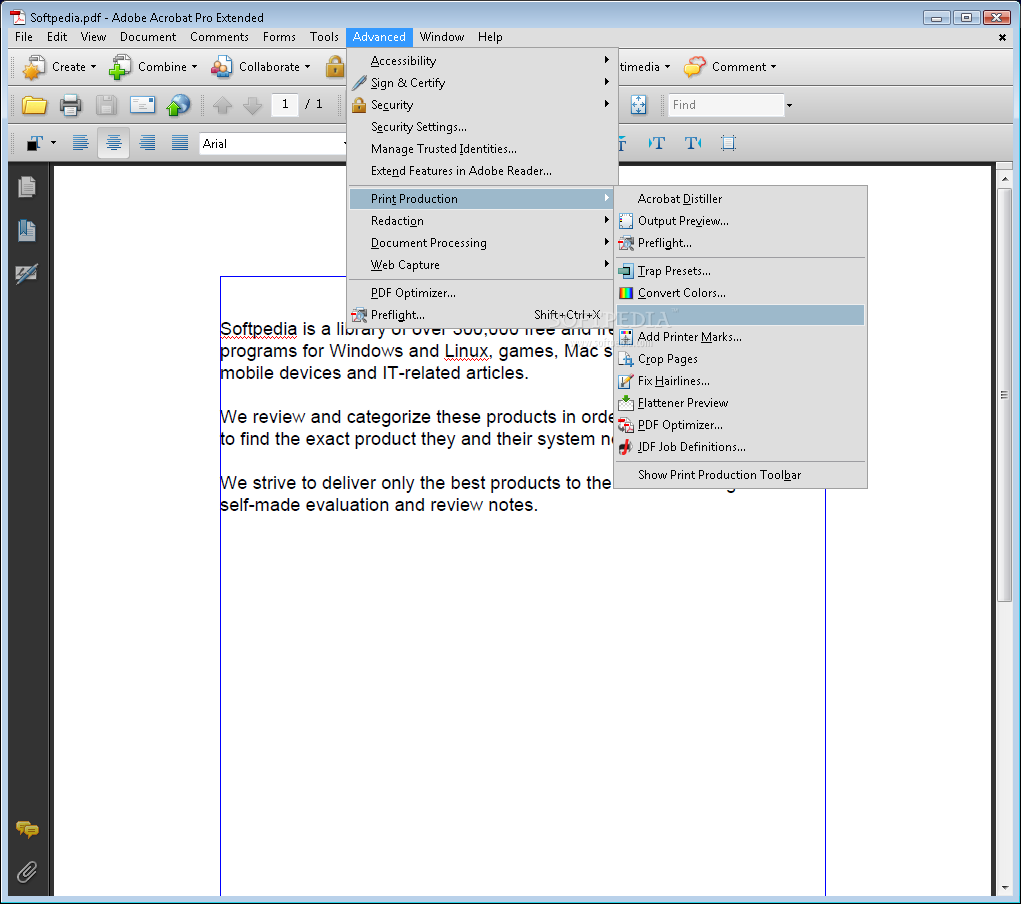This screenshot has height=904, width=1021.
Task: Click the Convert Colors rainbow icon
Action: pyautogui.click(x=626, y=293)
